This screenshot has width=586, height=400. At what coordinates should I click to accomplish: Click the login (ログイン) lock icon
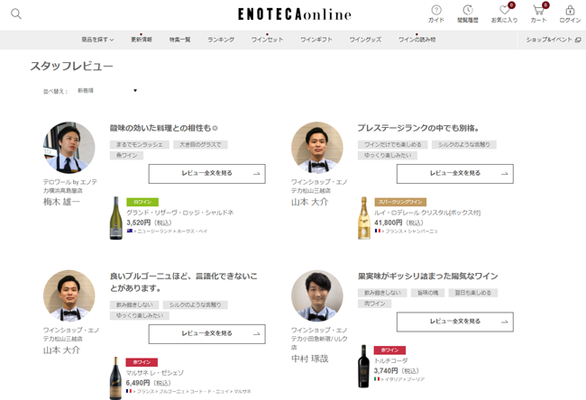pyautogui.click(x=570, y=14)
